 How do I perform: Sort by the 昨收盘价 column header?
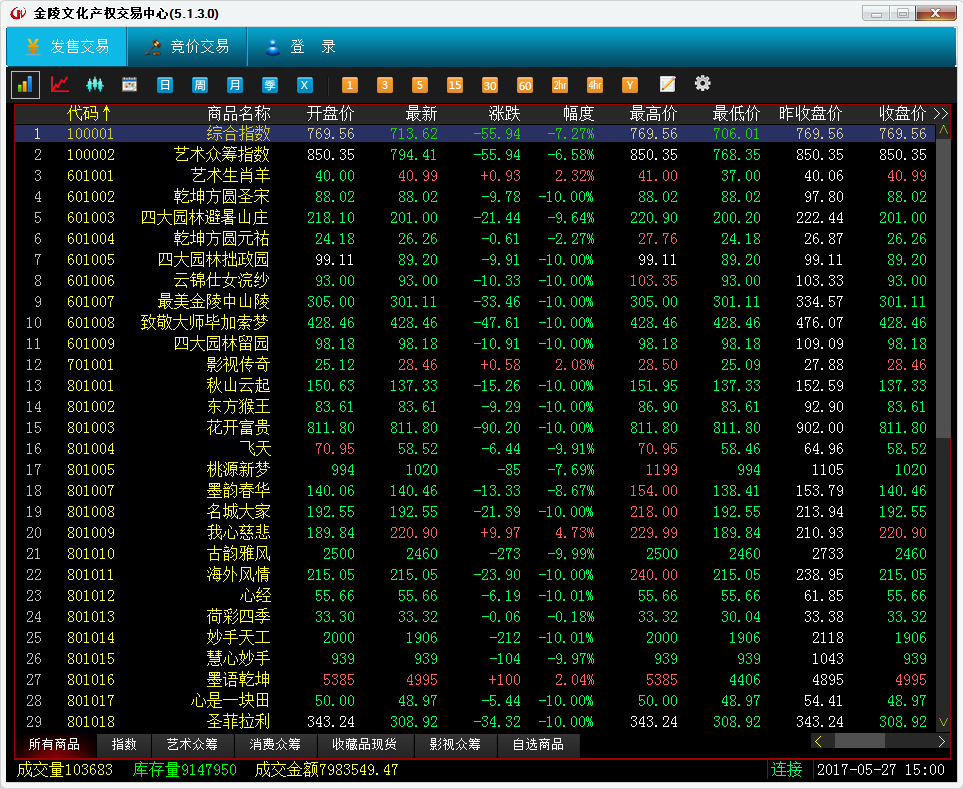pos(811,114)
